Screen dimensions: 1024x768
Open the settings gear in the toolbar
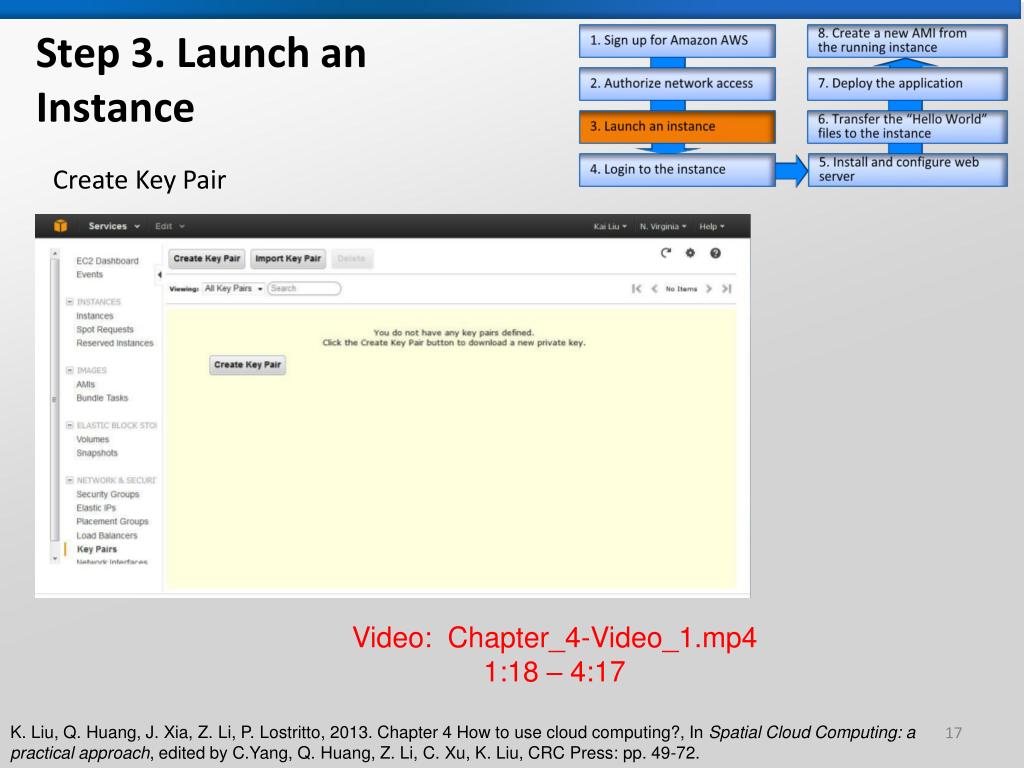point(690,253)
